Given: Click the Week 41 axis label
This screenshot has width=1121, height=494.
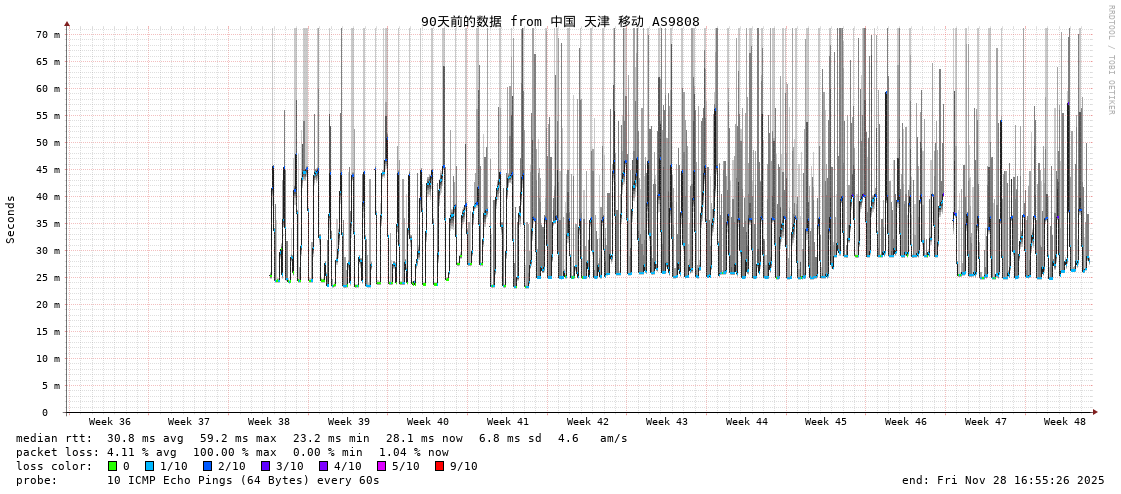Looking at the screenshot, I should tap(508, 422).
